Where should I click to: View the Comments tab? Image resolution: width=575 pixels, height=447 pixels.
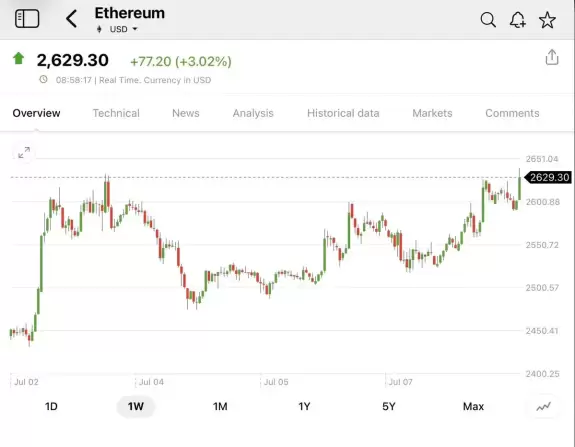point(512,113)
